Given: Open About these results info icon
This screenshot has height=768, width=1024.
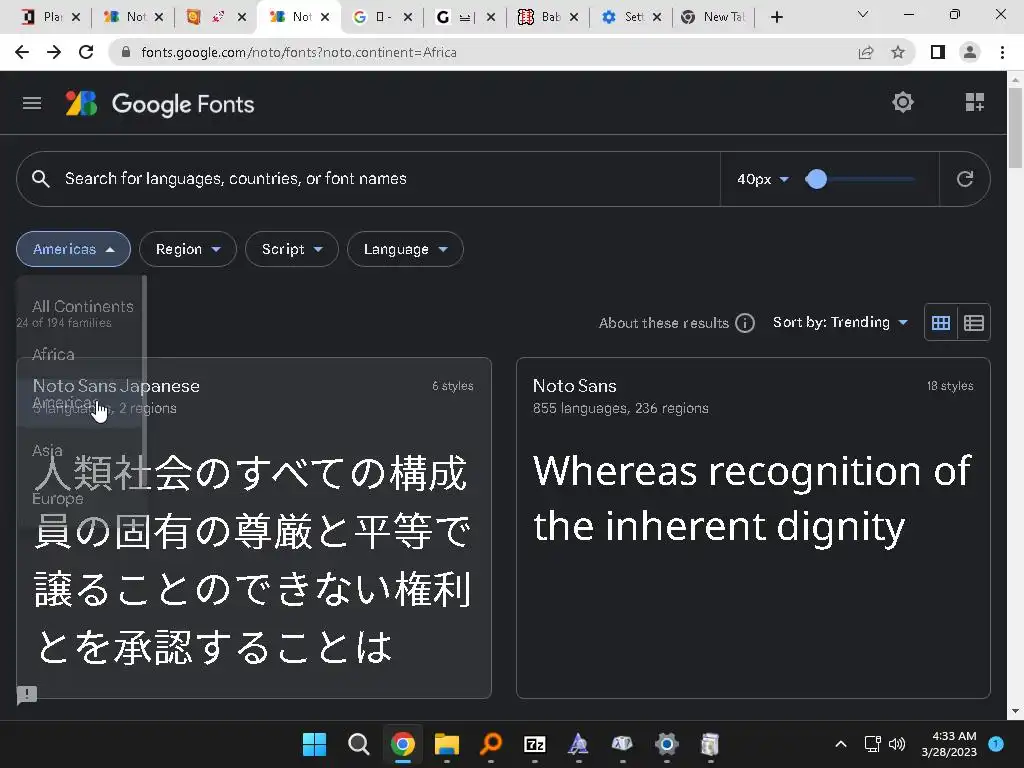Looking at the screenshot, I should click(744, 323).
